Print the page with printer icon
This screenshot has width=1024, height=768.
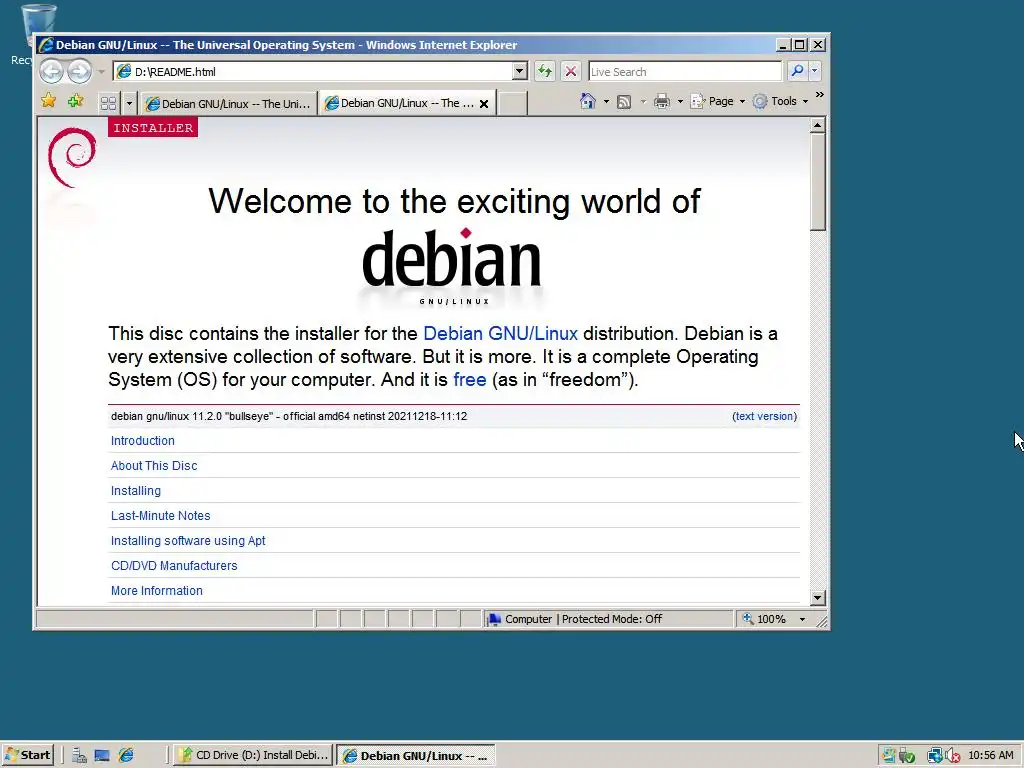pos(662,101)
